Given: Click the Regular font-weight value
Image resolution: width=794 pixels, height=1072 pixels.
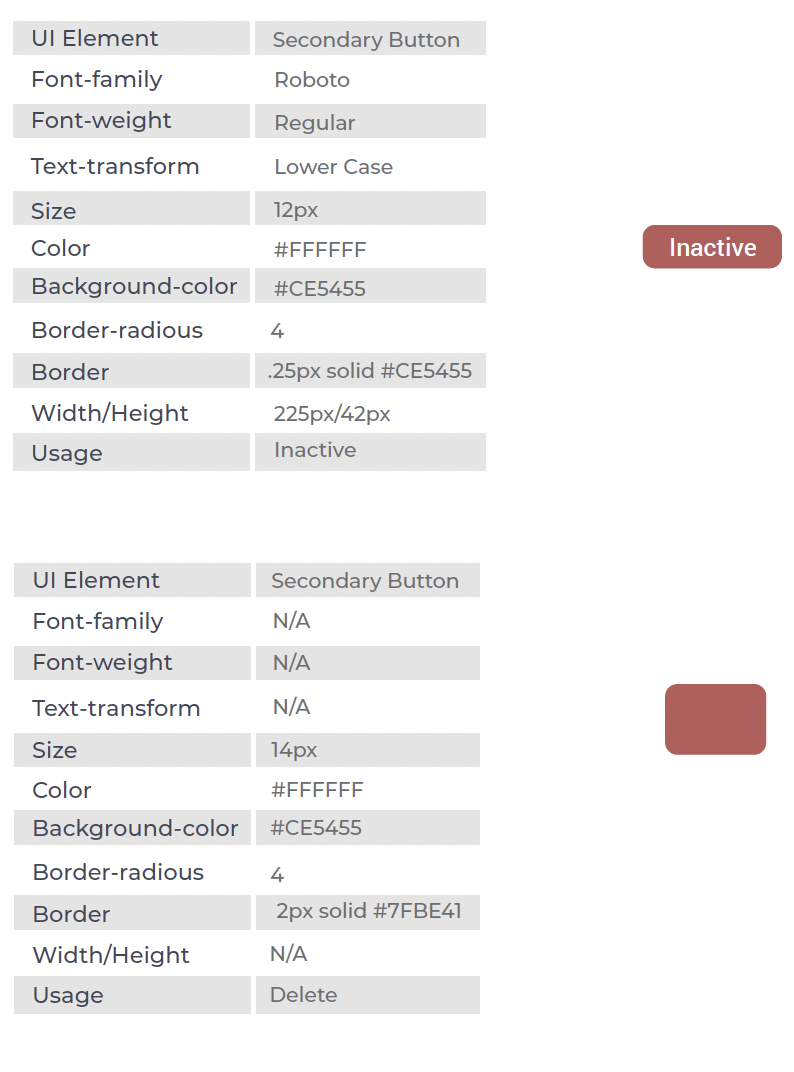Looking at the screenshot, I should point(315,123).
